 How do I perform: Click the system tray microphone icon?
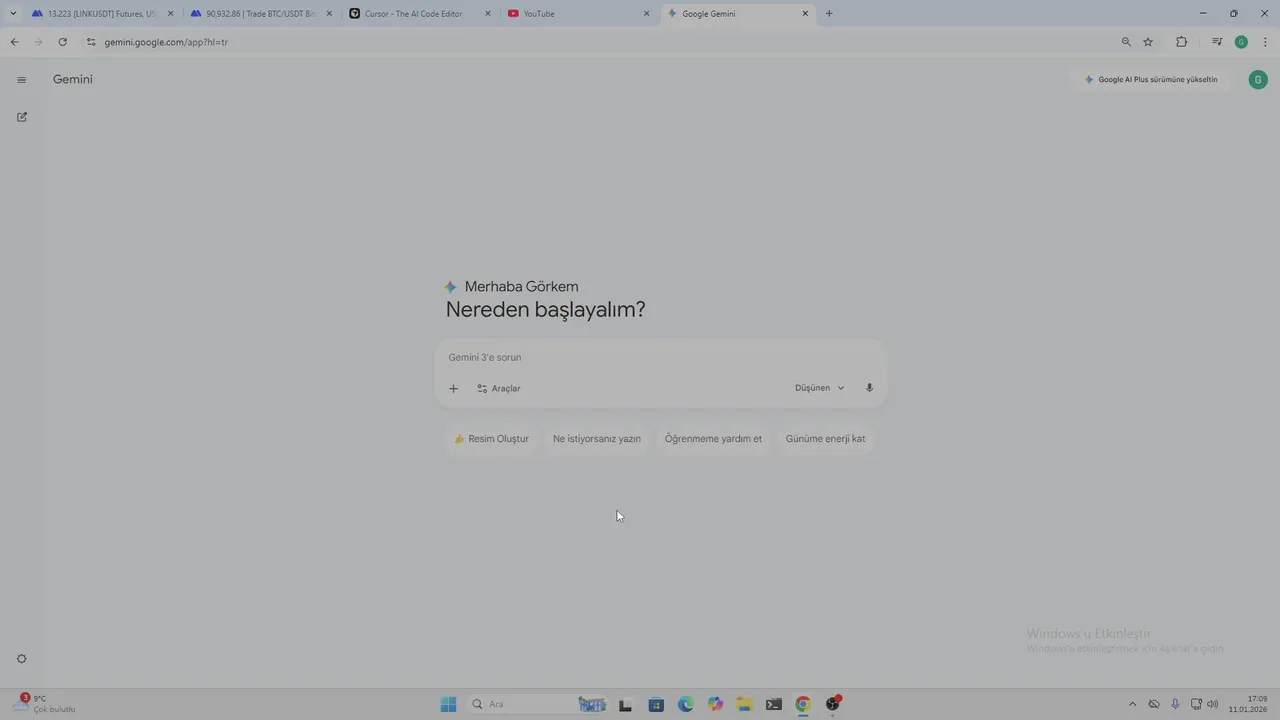(1175, 704)
